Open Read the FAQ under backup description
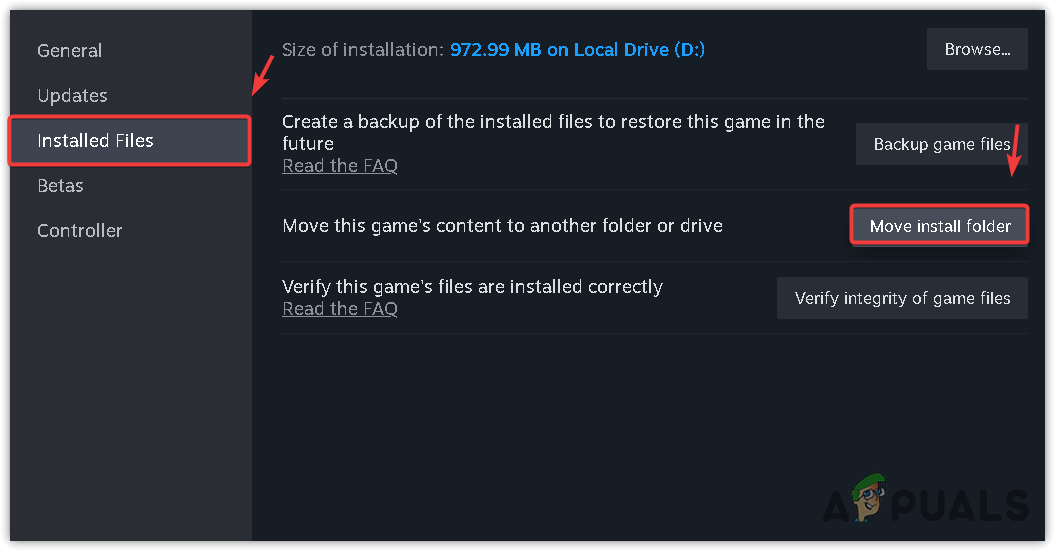This screenshot has height=551, width=1055. click(340, 166)
